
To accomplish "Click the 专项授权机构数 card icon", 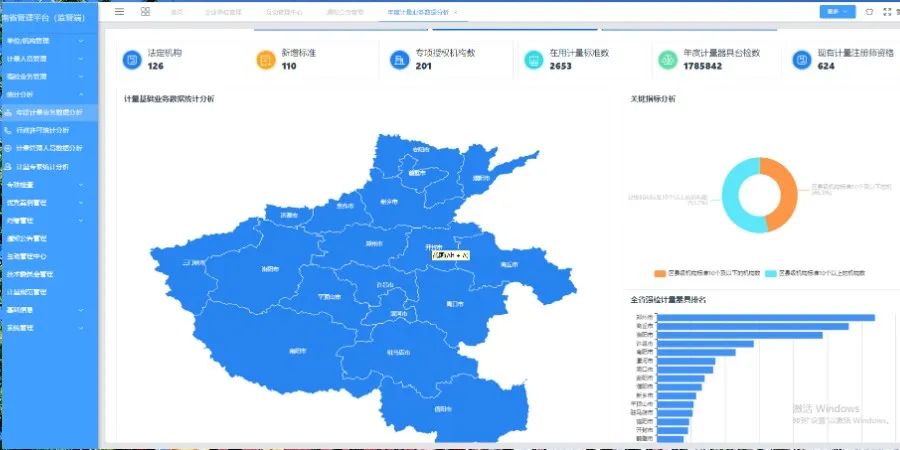I will pos(399,60).
